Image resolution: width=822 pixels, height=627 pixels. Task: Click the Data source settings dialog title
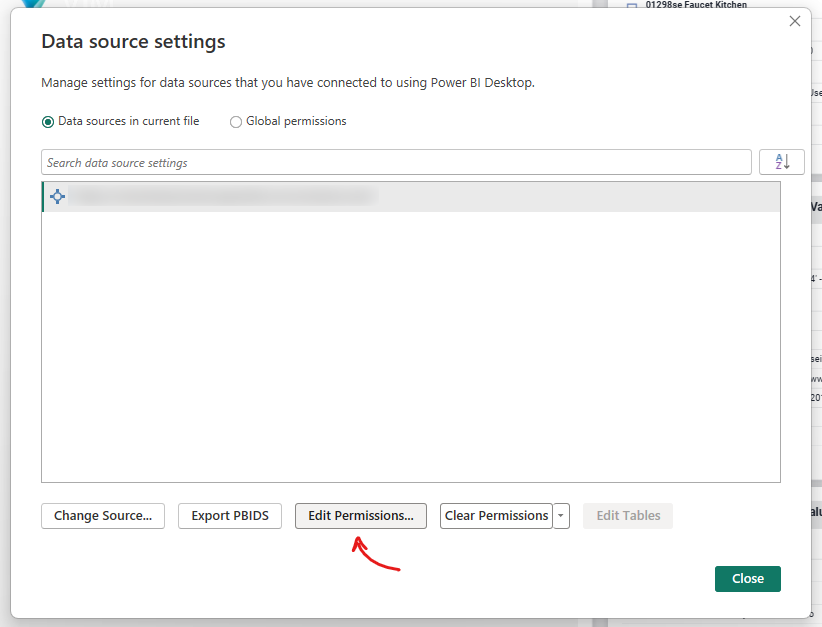click(133, 42)
